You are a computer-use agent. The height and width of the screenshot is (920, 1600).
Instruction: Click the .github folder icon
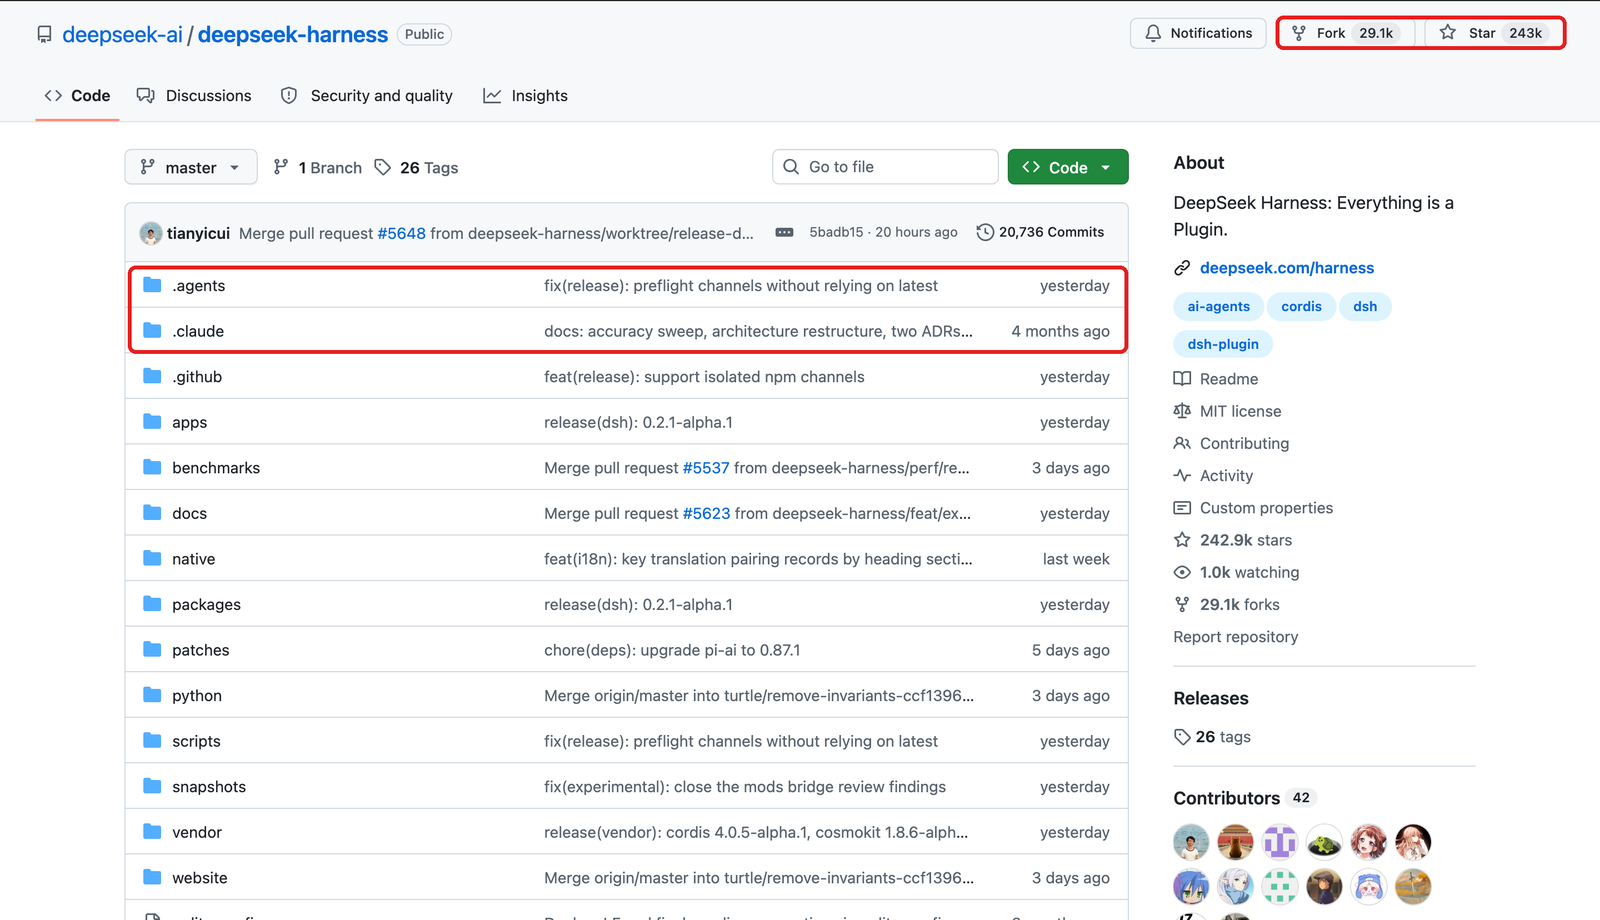[x=152, y=376]
